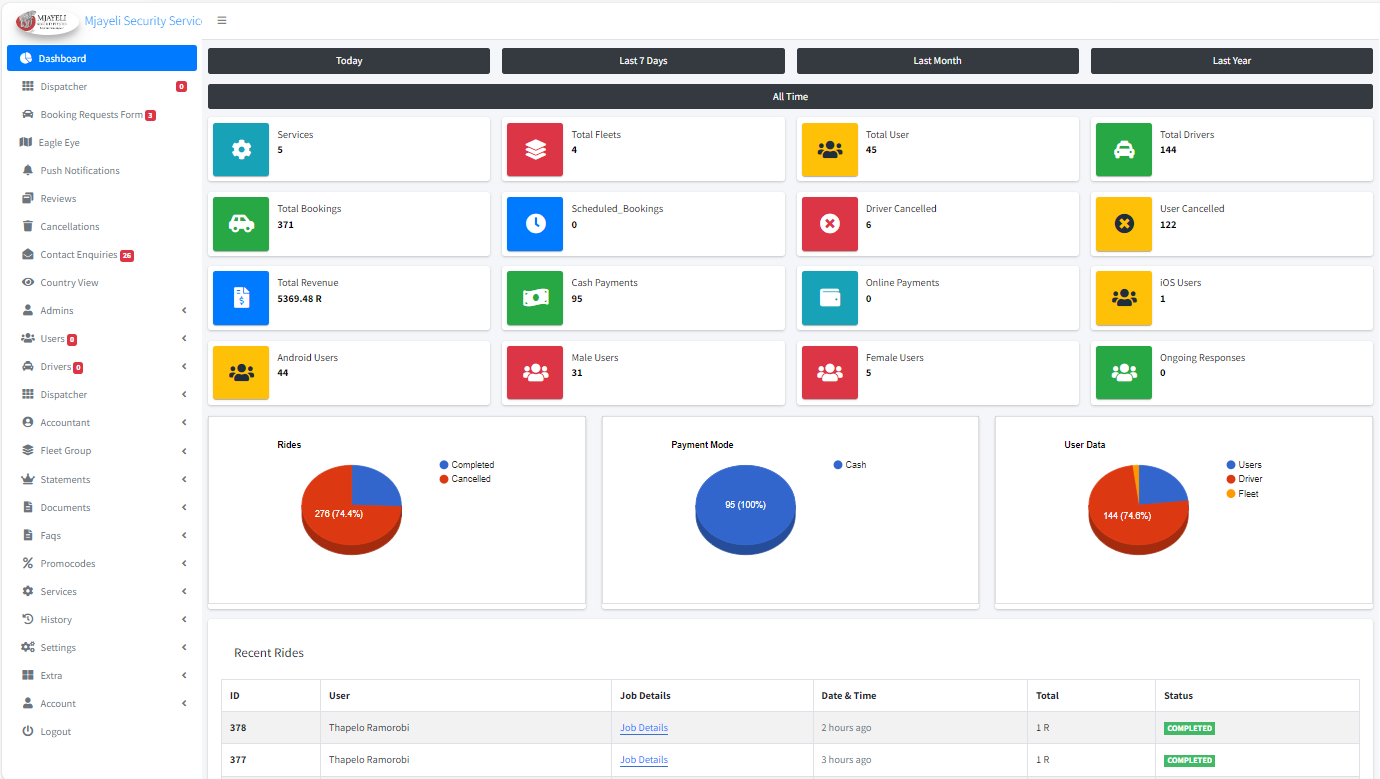The width and height of the screenshot is (1380, 779).
Task: Click the sidebar collapse hamburger icon
Action: coord(221,19)
